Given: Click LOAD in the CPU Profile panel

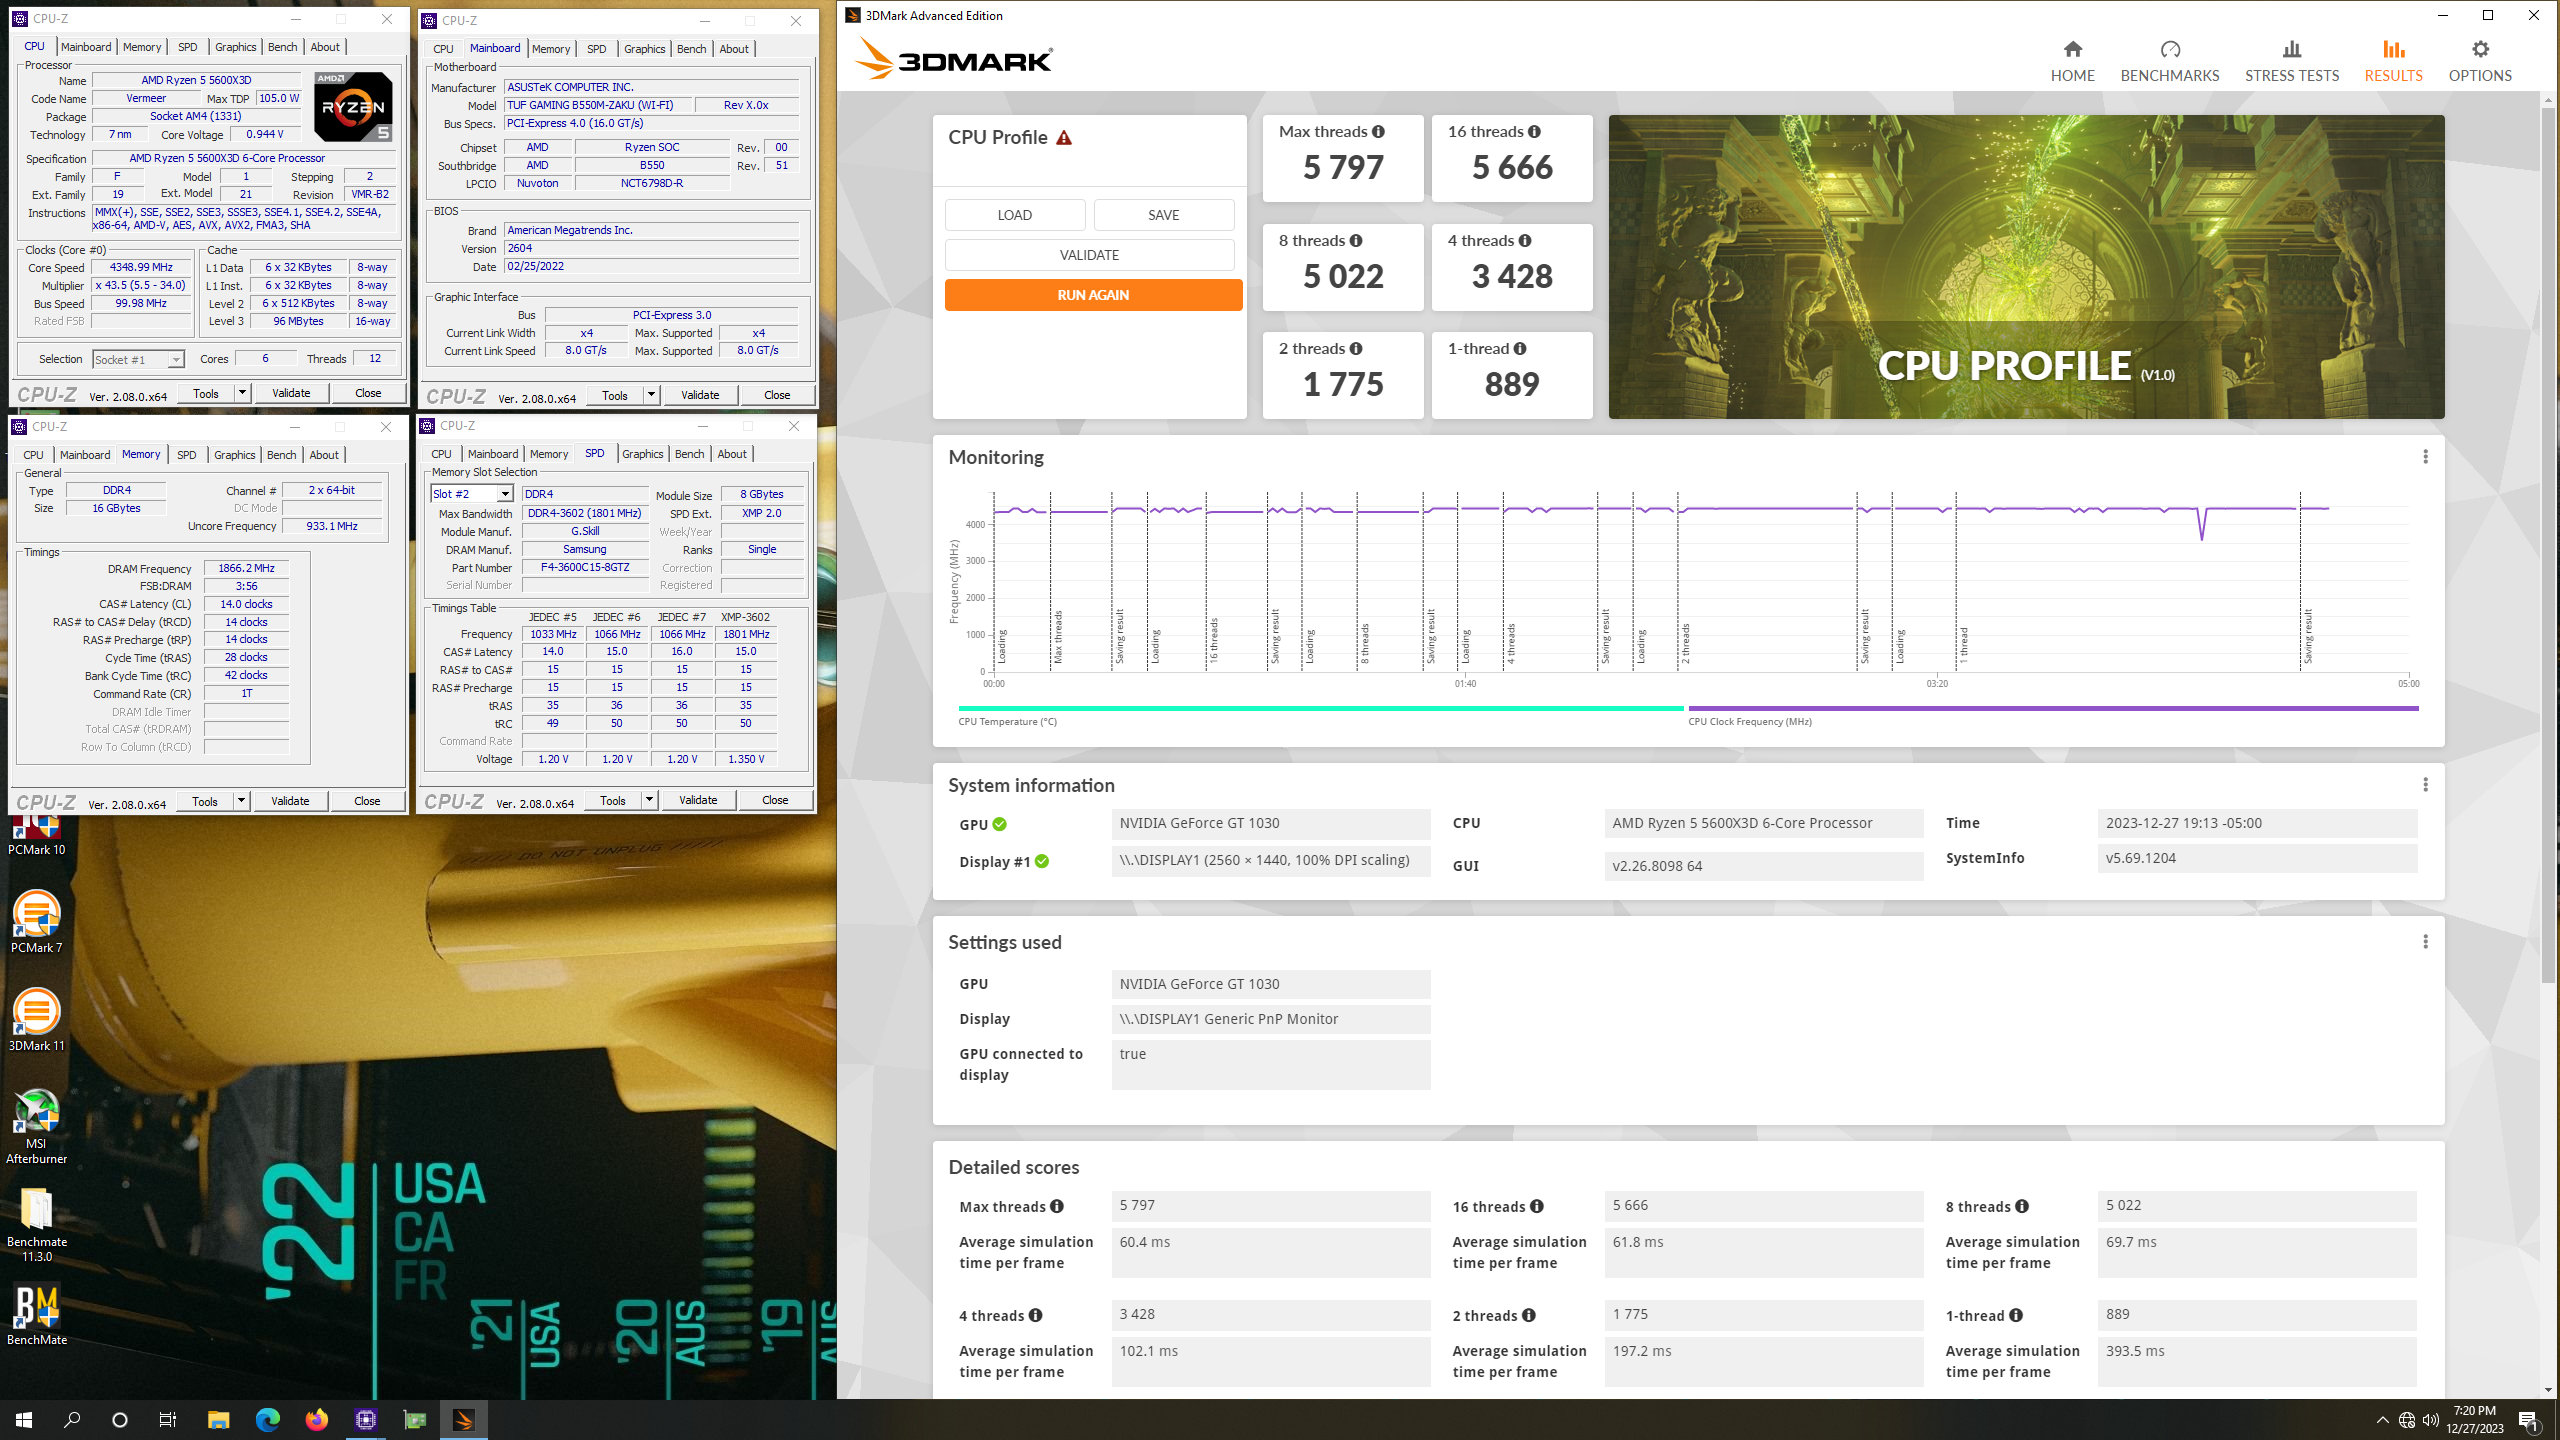Looking at the screenshot, I should [x=1014, y=215].
